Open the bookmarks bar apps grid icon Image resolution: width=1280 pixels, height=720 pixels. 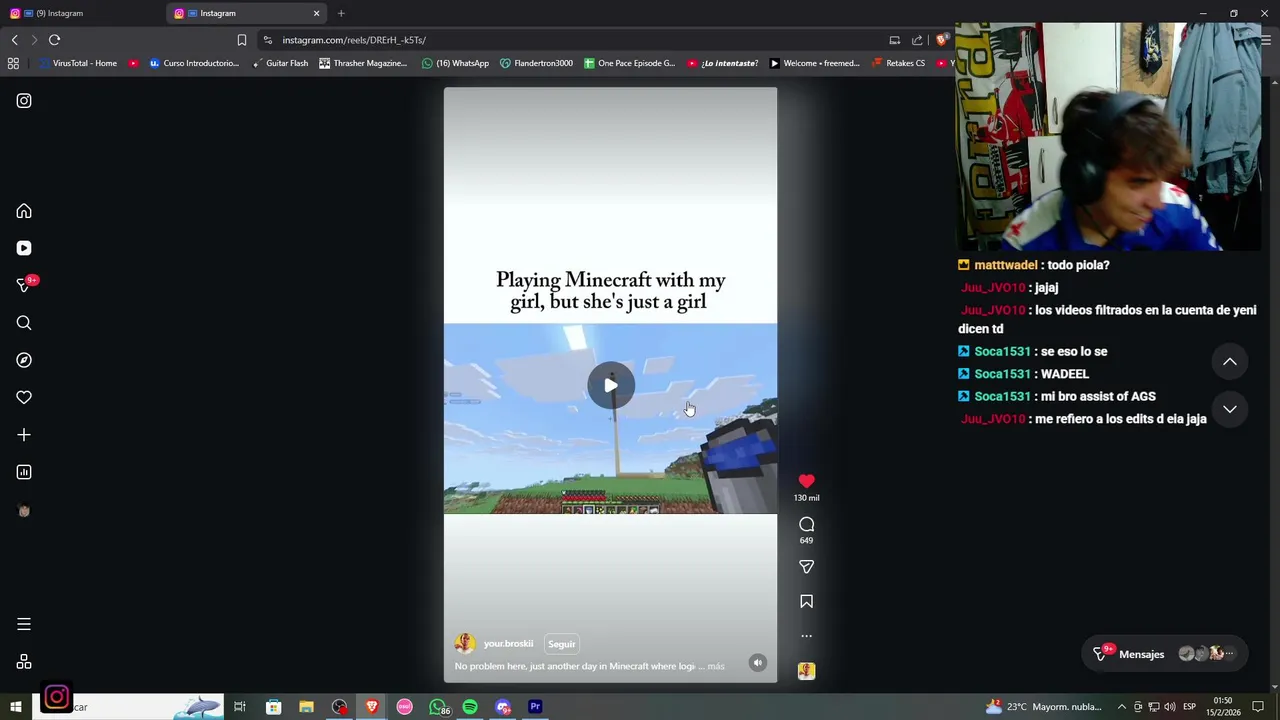coord(13,63)
